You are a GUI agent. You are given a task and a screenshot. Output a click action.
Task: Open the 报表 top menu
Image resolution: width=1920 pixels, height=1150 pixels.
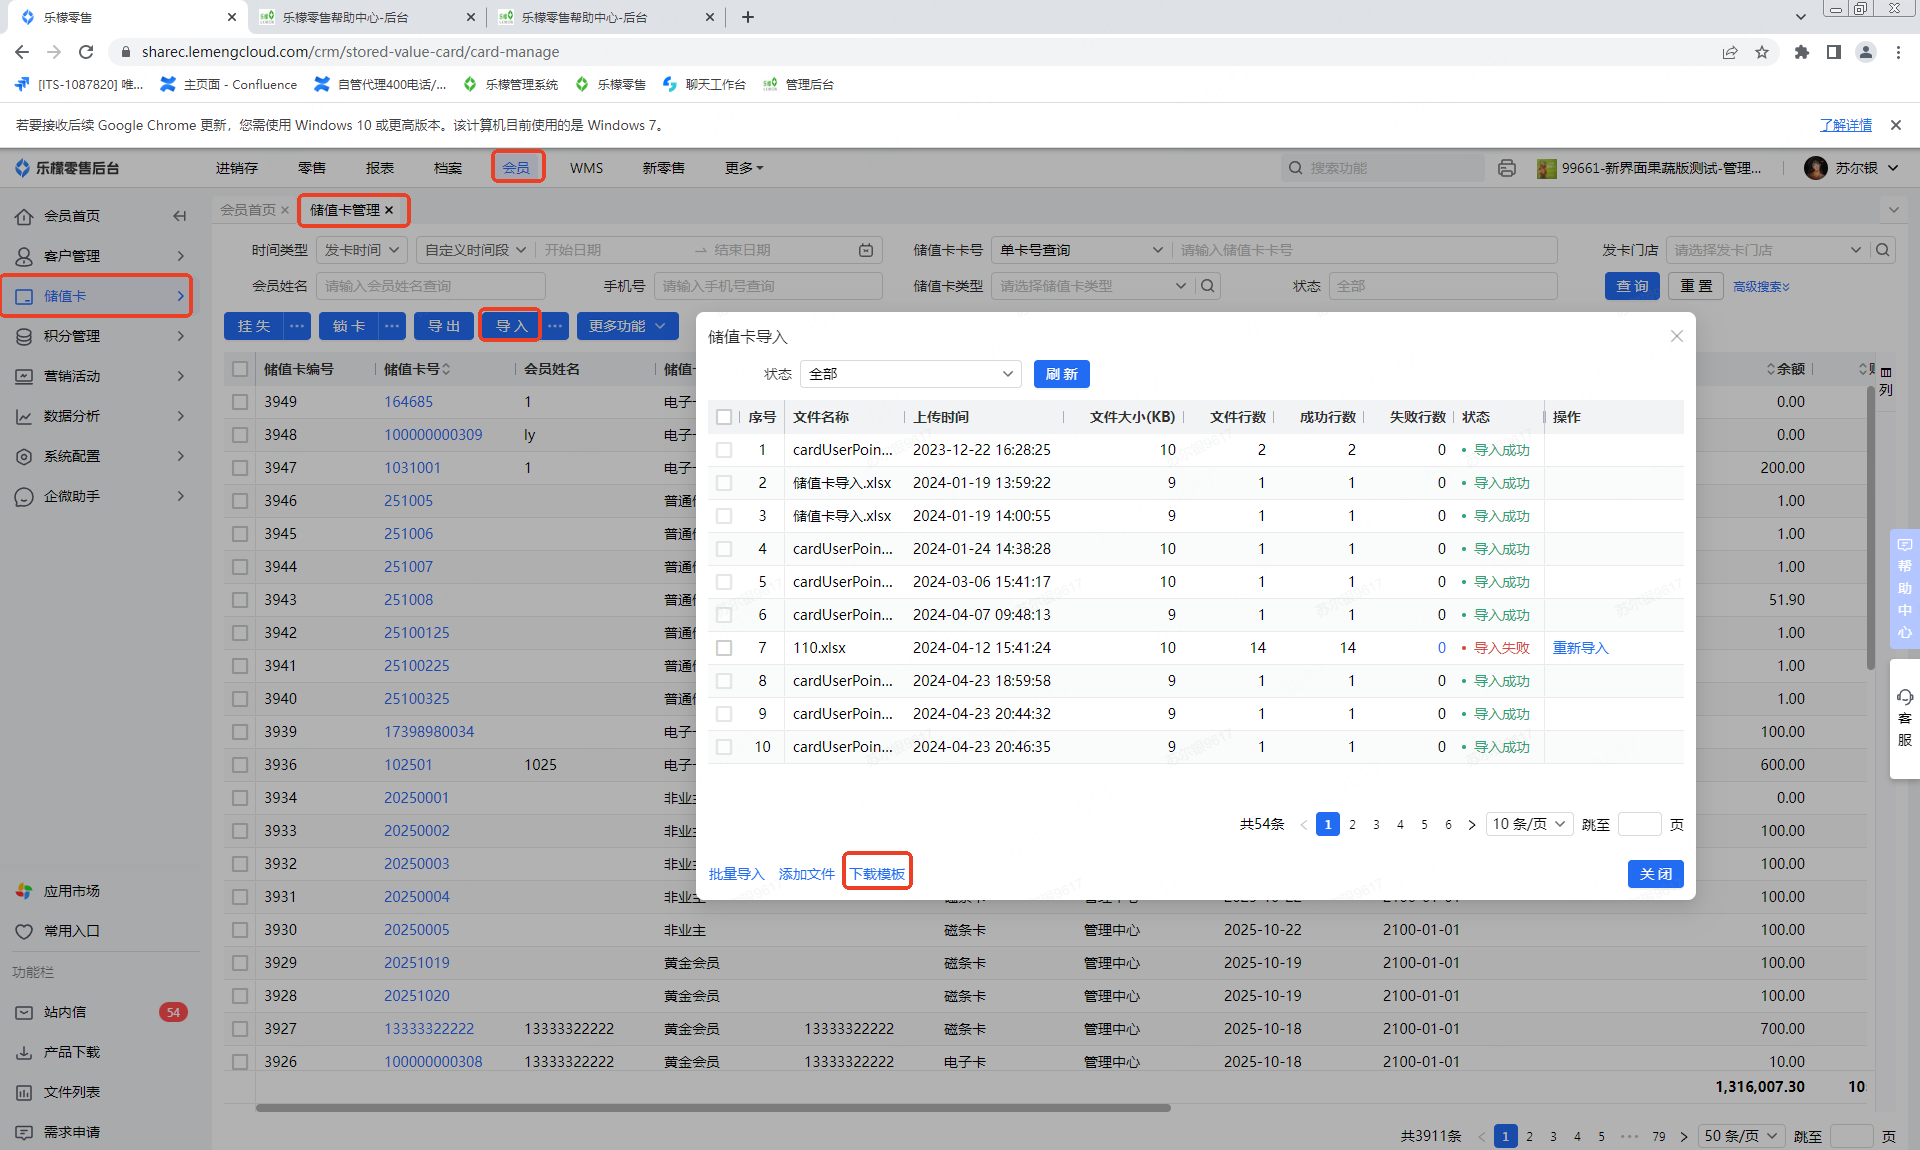[x=380, y=168]
